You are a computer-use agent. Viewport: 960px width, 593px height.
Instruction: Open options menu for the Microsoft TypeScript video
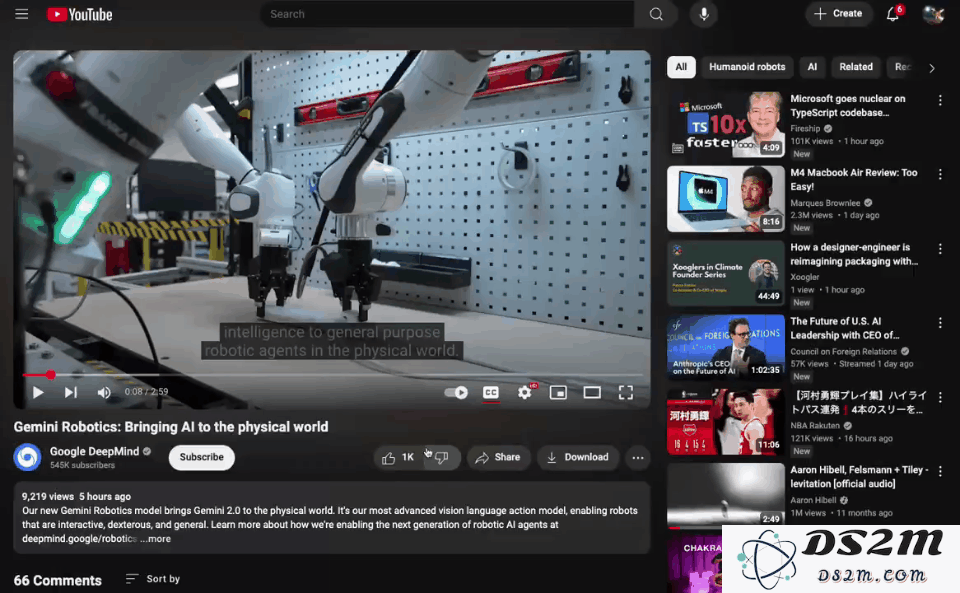point(940,100)
